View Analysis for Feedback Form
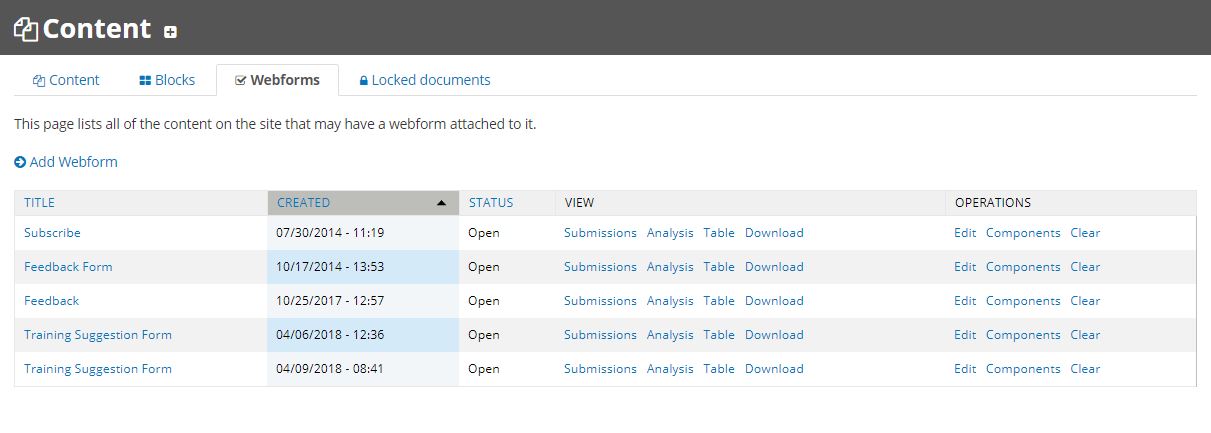1211x433 pixels. click(x=670, y=267)
